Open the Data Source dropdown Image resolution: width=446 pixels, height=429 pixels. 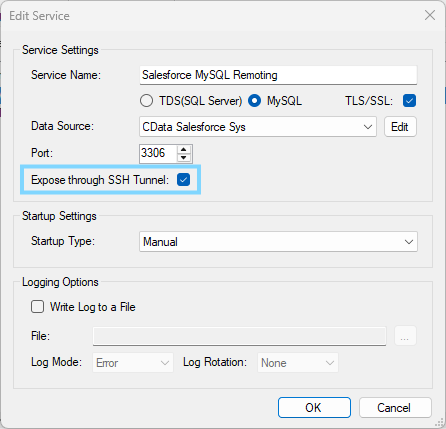click(x=258, y=127)
